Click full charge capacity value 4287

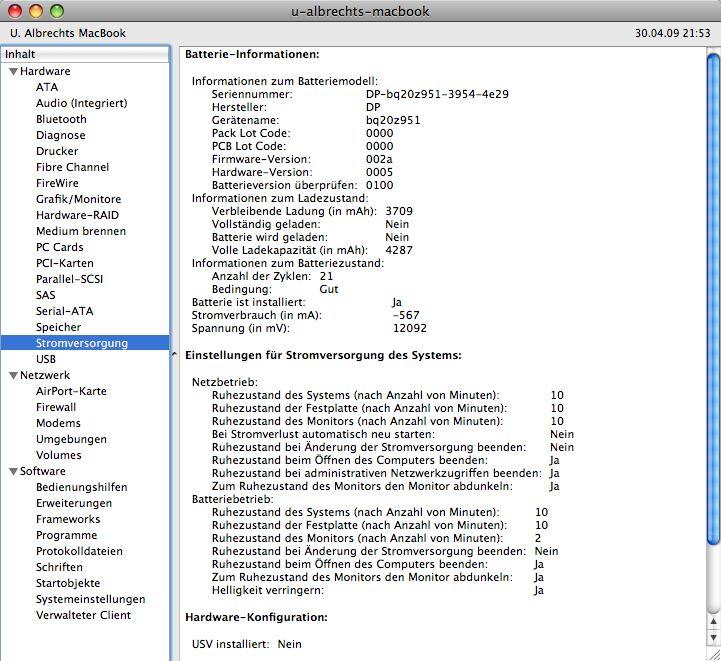point(399,250)
